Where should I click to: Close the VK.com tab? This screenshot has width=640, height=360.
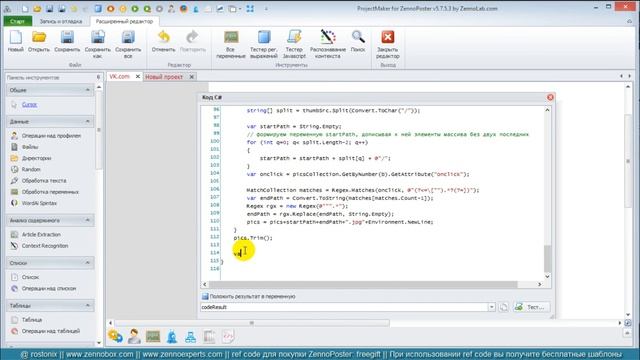pos(138,76)
